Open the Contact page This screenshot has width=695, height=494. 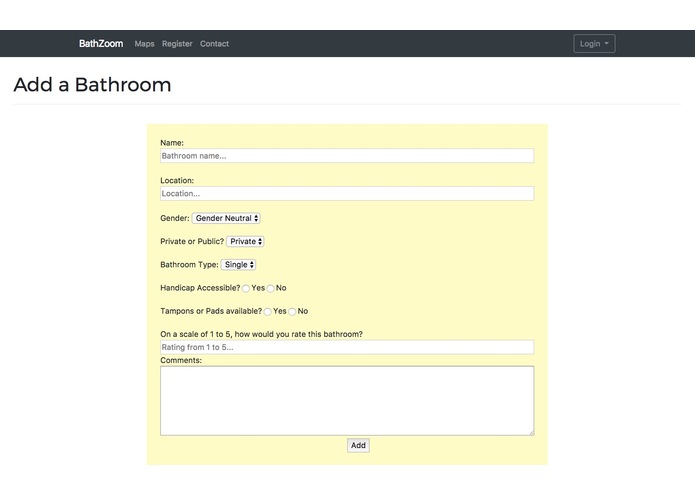click(x=214, y=43)
